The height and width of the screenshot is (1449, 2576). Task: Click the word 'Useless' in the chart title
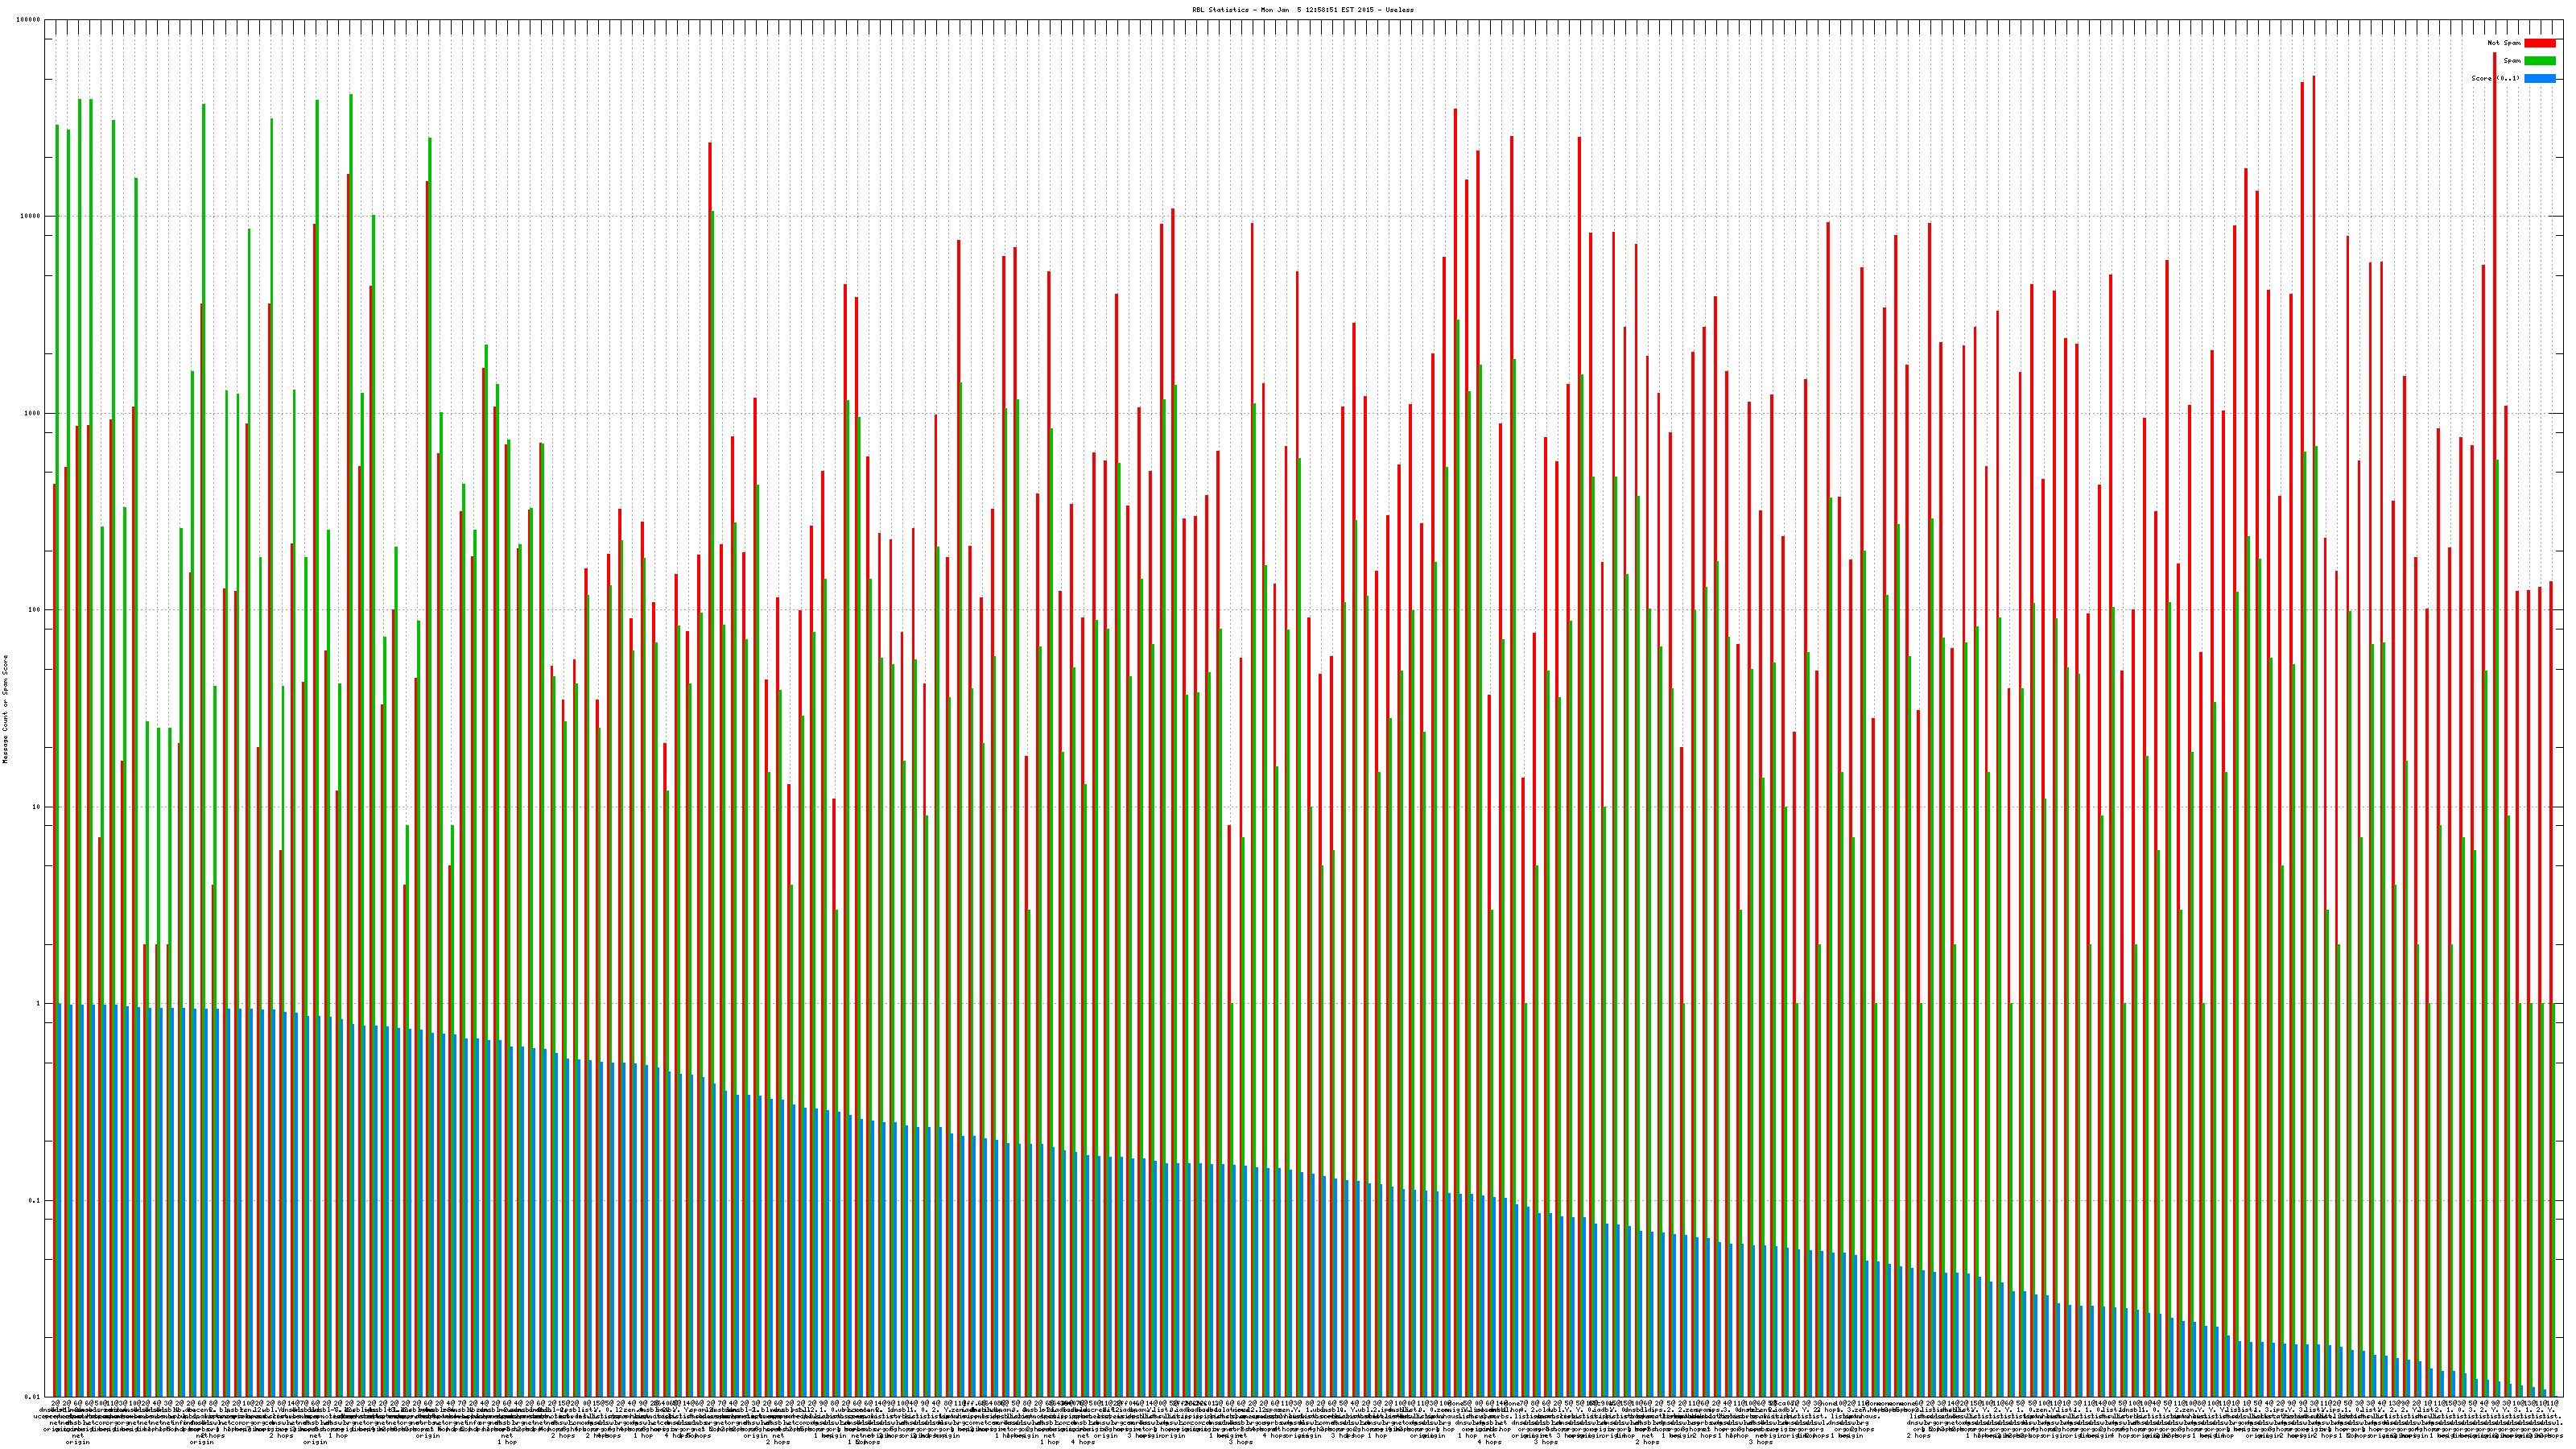1400,10
